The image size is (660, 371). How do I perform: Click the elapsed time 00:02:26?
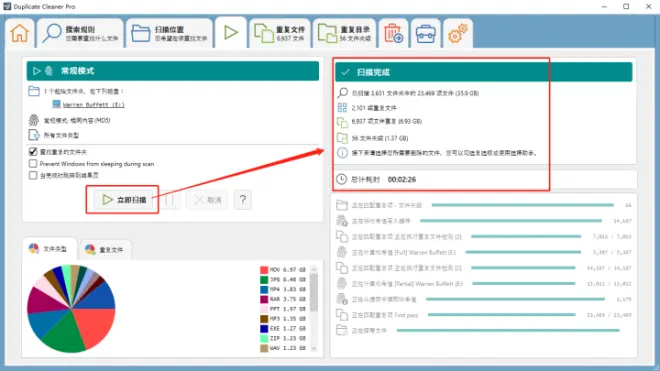point(402,179)
